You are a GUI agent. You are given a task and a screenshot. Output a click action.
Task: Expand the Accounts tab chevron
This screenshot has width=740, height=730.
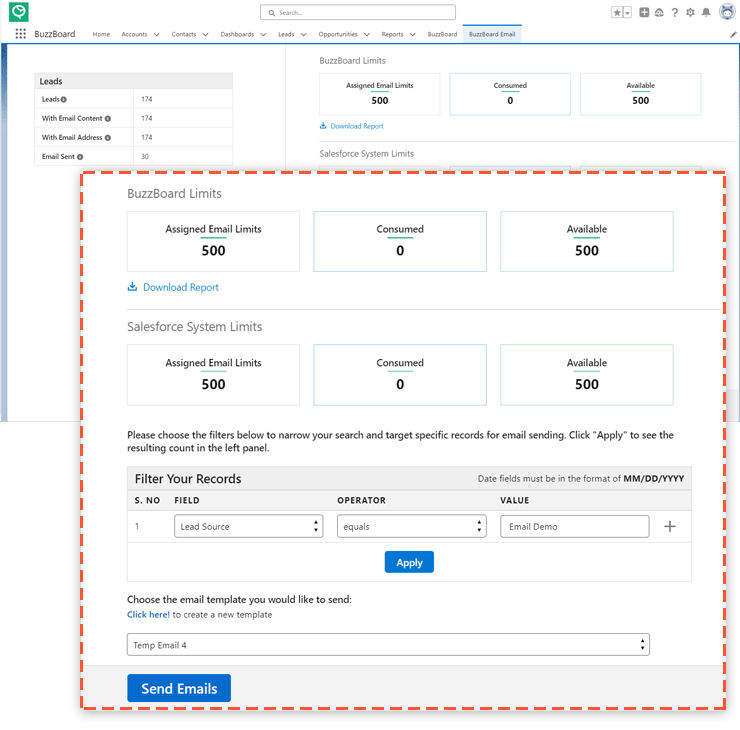point(157,34)
